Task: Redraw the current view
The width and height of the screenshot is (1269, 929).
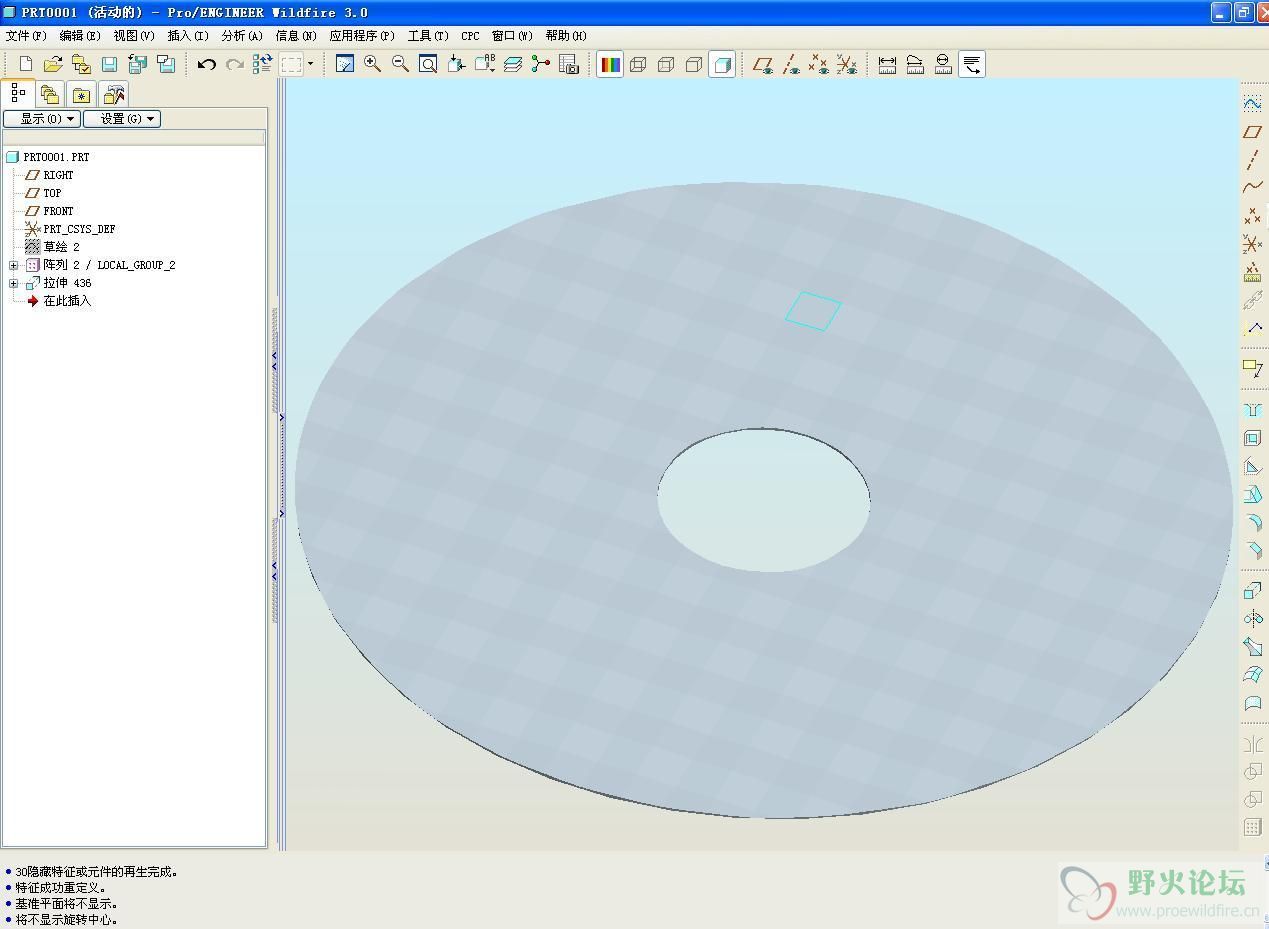Action: coord(345,64)
